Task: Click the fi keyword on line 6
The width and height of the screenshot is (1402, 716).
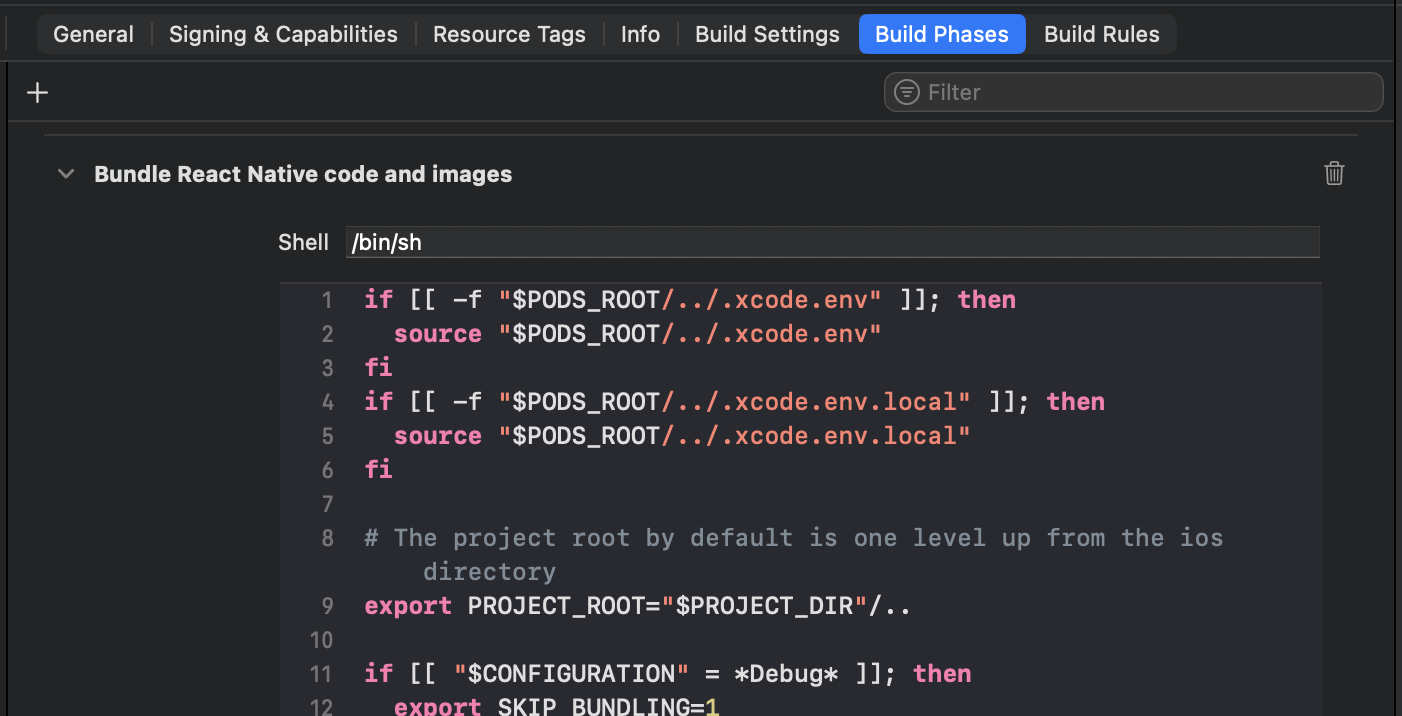Action: coord(378,469)
